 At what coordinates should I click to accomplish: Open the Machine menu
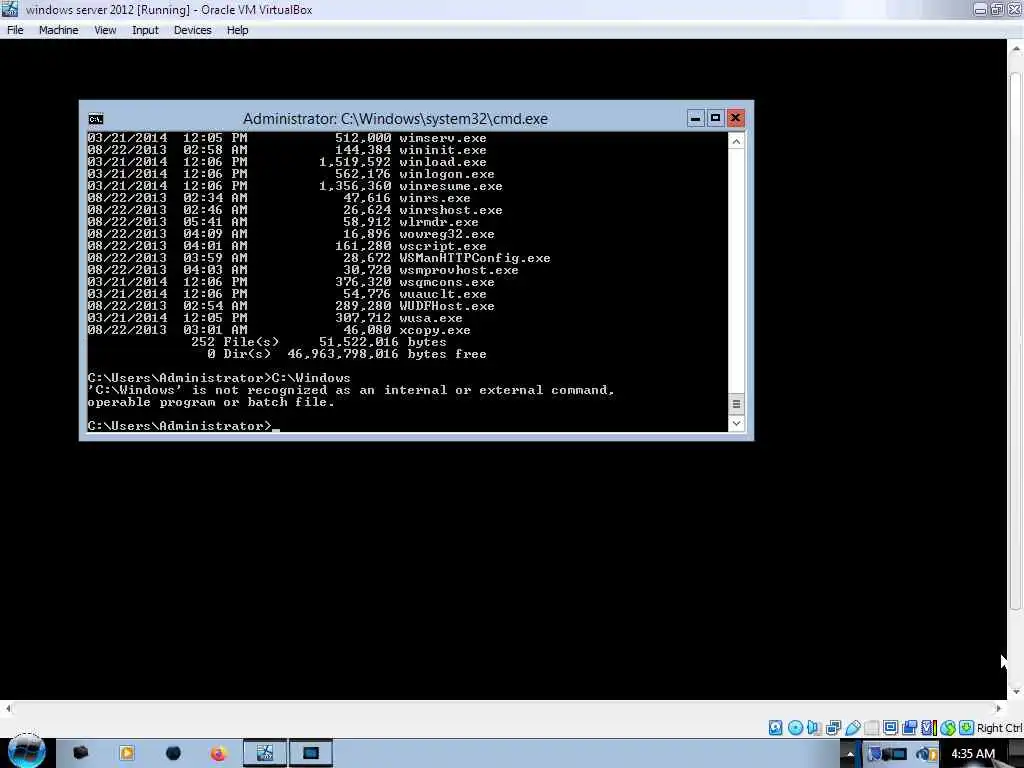click(x=58, y=30)
